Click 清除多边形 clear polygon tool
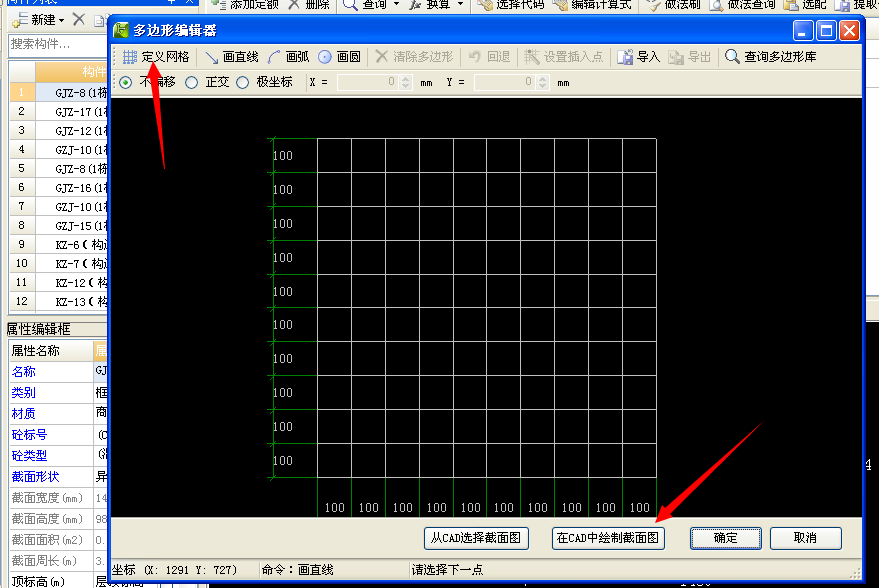The height and width of the screenshot is (588, 879). tap(414, 57)
